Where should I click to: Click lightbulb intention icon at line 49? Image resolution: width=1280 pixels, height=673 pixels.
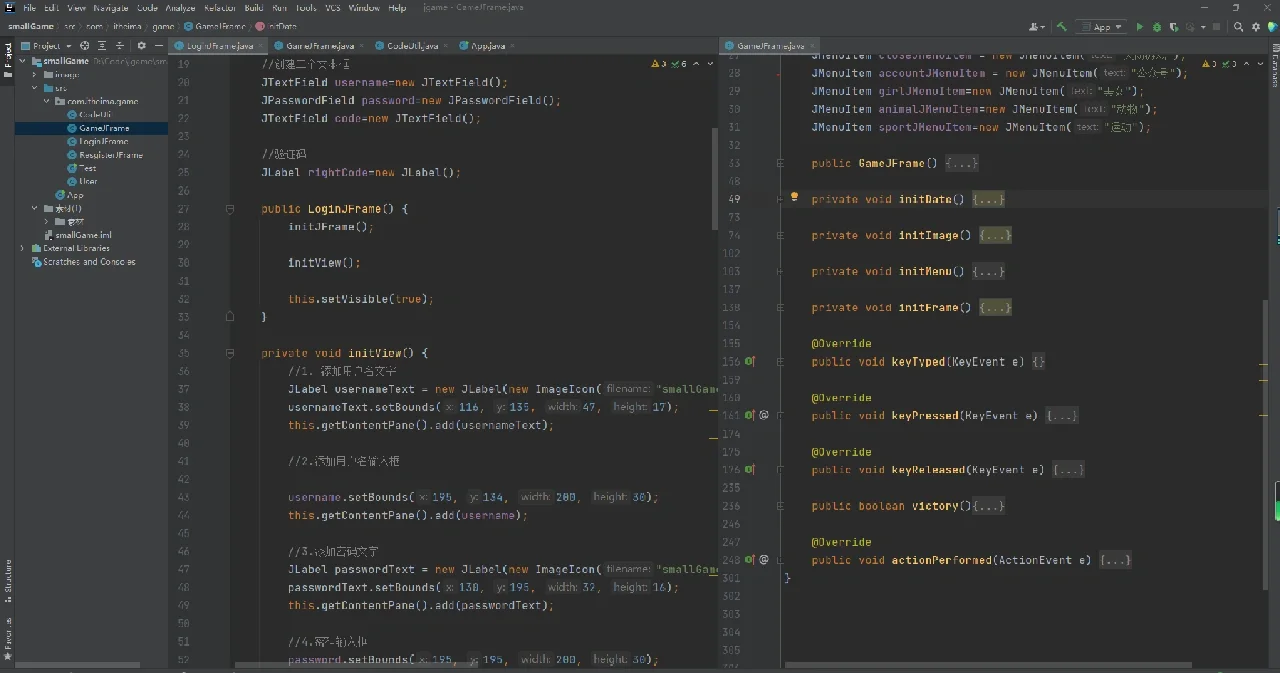tap(795, 198)
